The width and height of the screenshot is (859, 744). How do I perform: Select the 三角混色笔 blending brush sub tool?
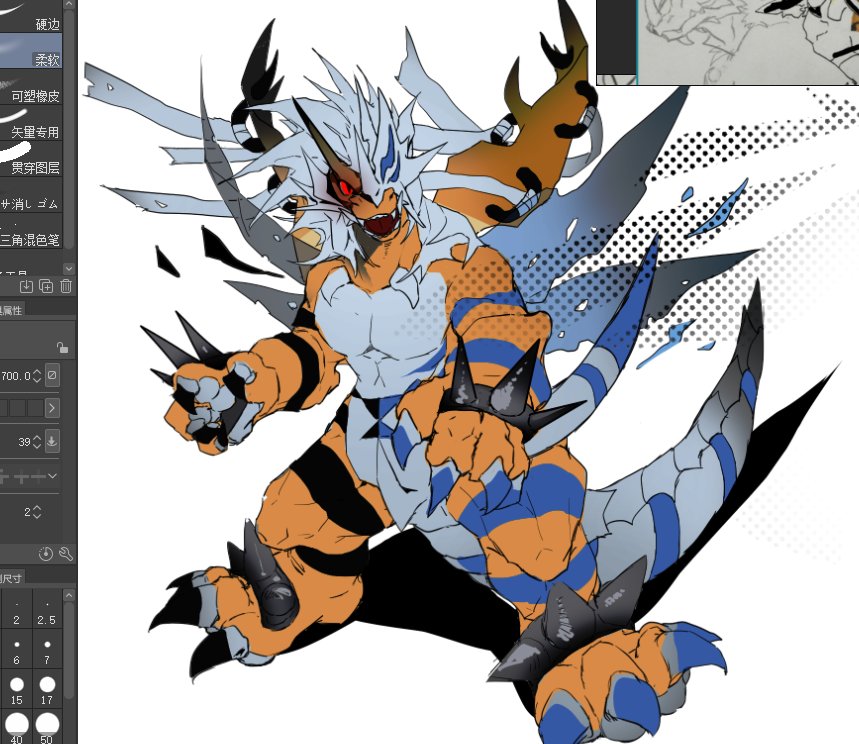pyautogui.click(x=31, y=231)
